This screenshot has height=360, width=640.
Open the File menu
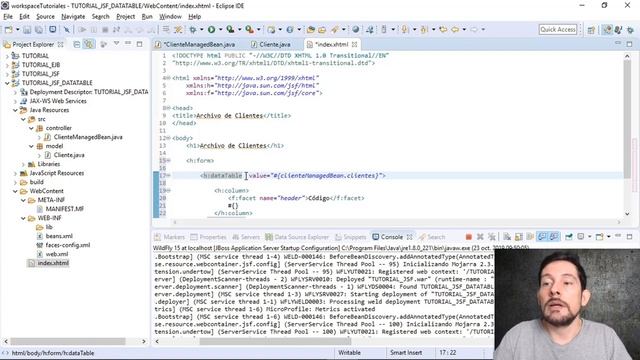point(8,17)
